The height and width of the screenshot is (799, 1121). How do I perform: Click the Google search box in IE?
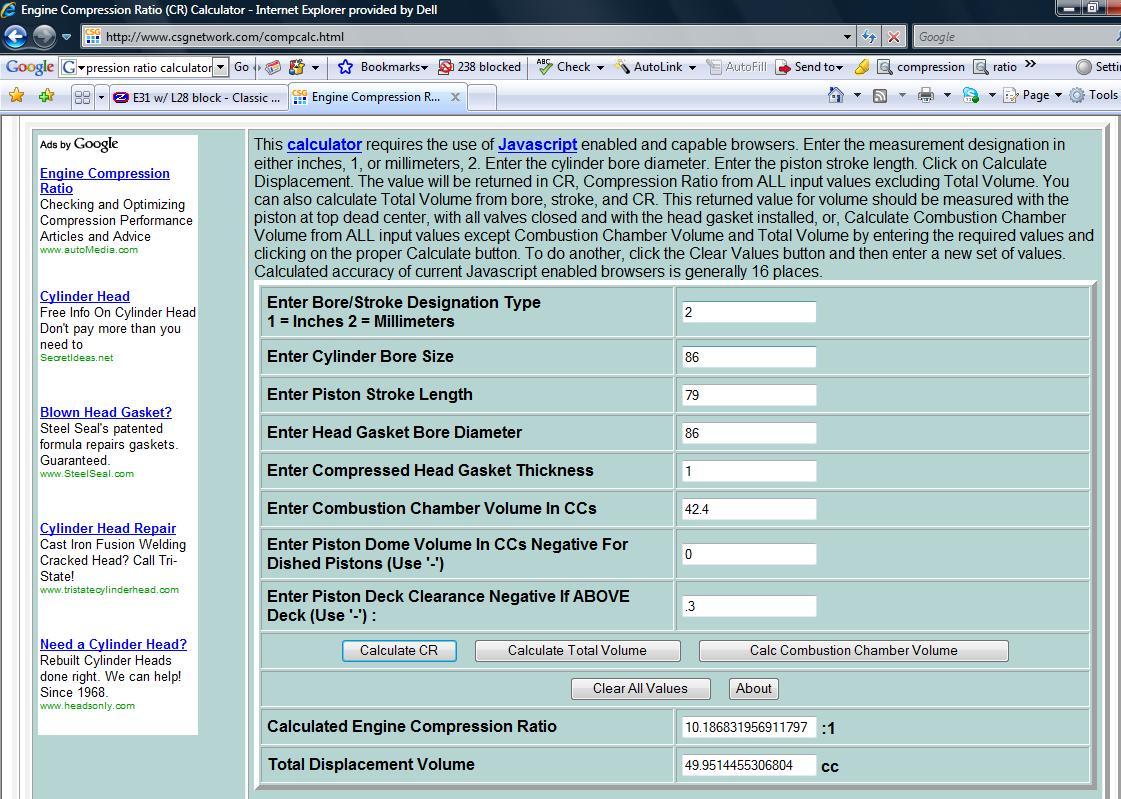tap(1014, 36)
